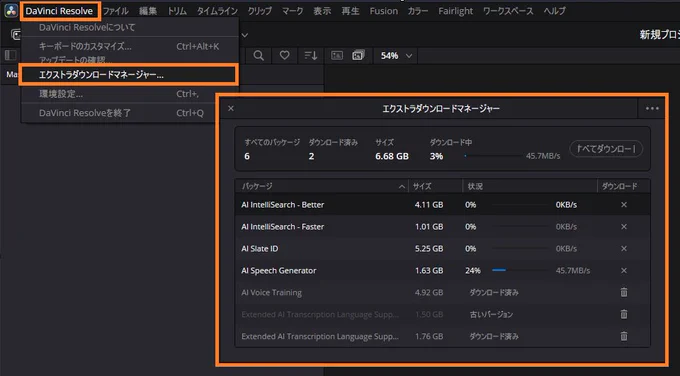Viewport: 680px width, 376px height.
Task: Select エクストラダウンロードマネージャー menu entry
Action: [129, 75]
